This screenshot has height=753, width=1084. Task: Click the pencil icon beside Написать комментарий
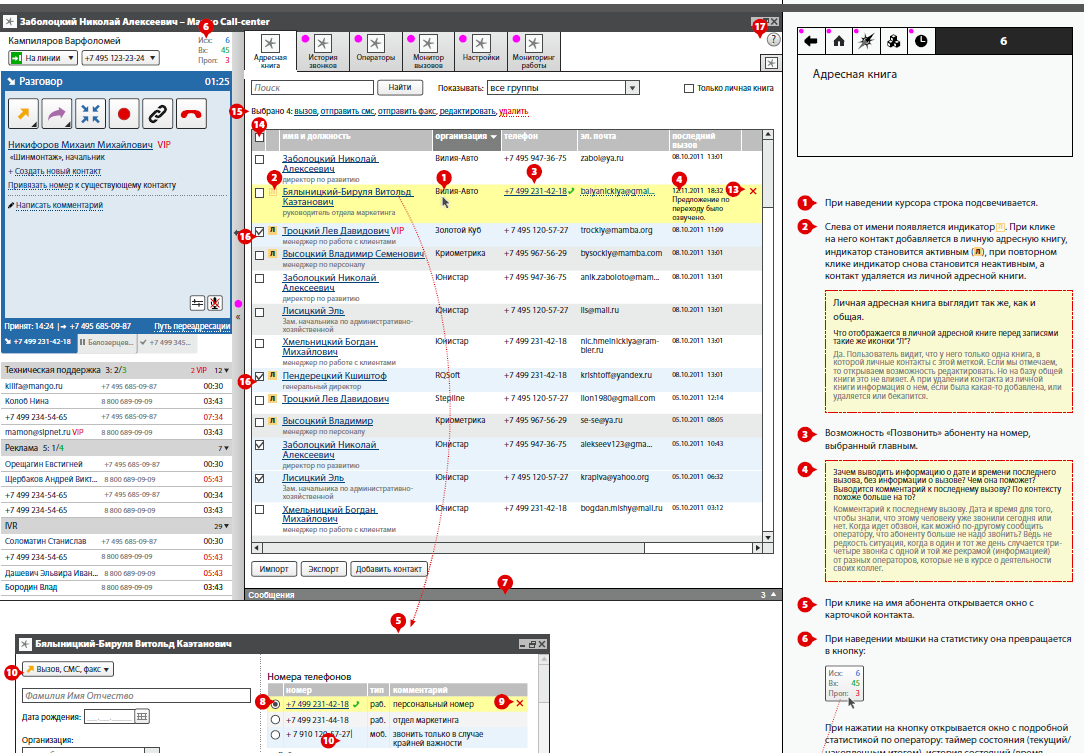(11, 205)
